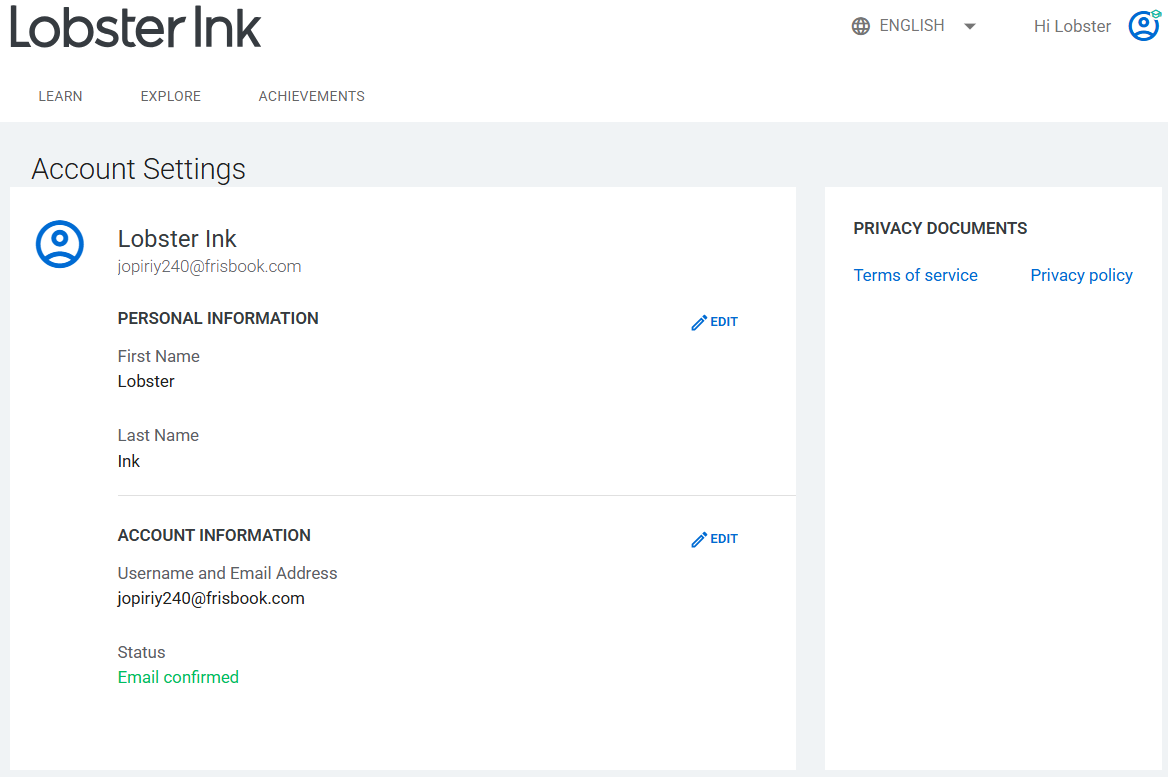Click pencil icon for Account Information

(x=699, y=540)
